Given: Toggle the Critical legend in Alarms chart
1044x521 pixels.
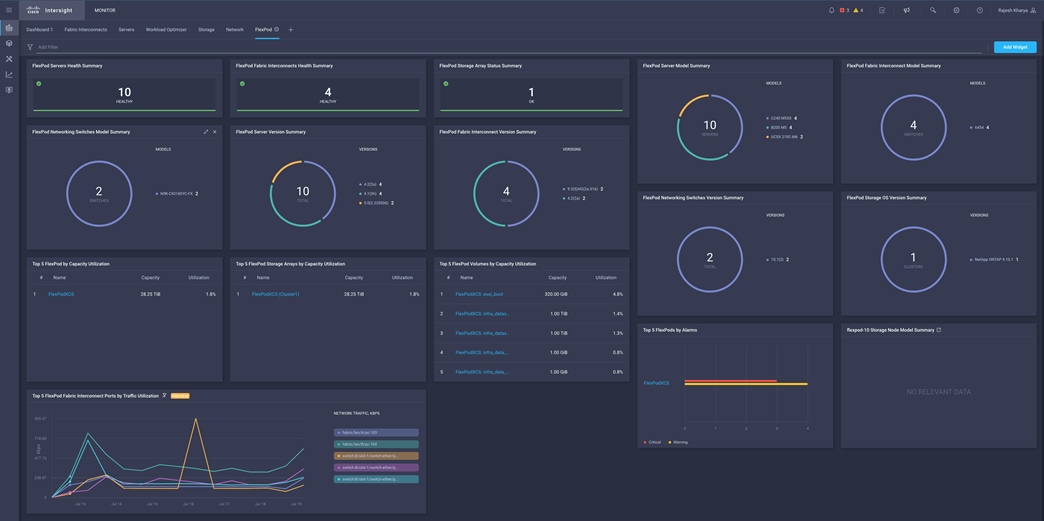Looking at the screenshot, I should click(x=652, y=442).
